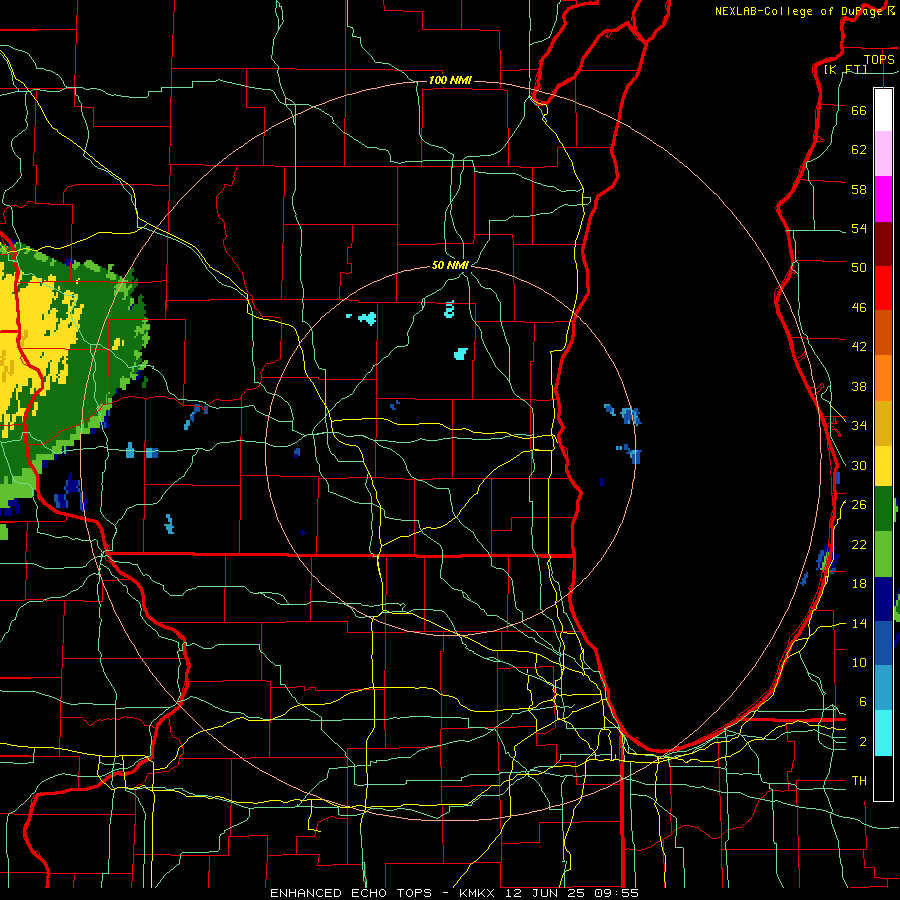Click the legend value '46'
This screenshot has width=900, height=900.
pos(859,307)
